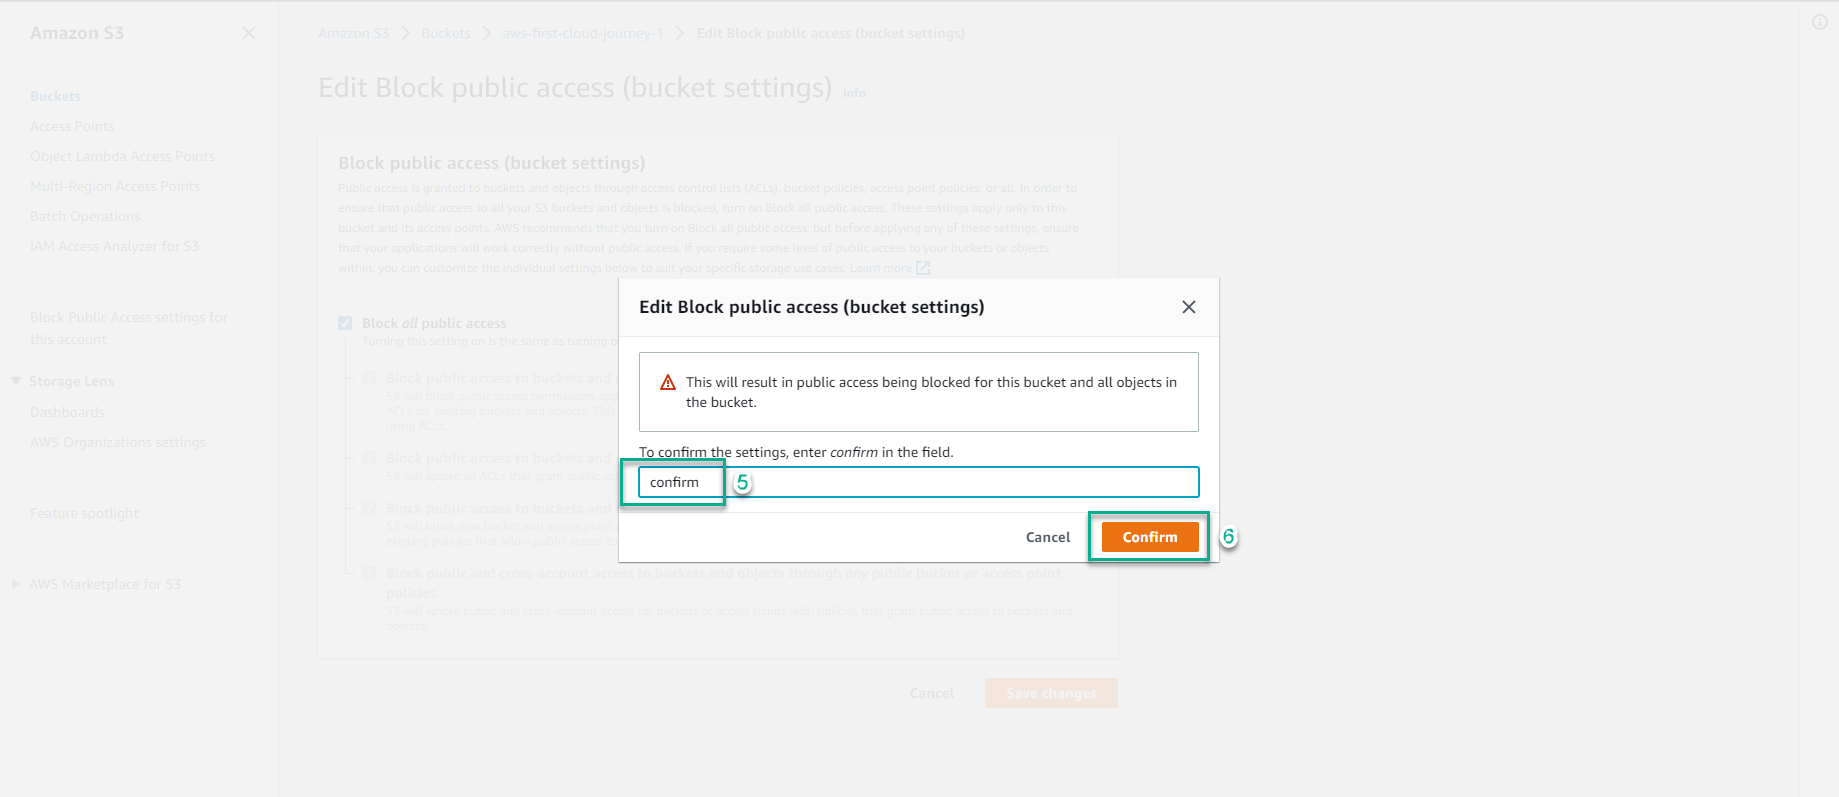This screenshot has width=1839, height=797.
Task: Click the confirm text input field
Action: point(918,482)
